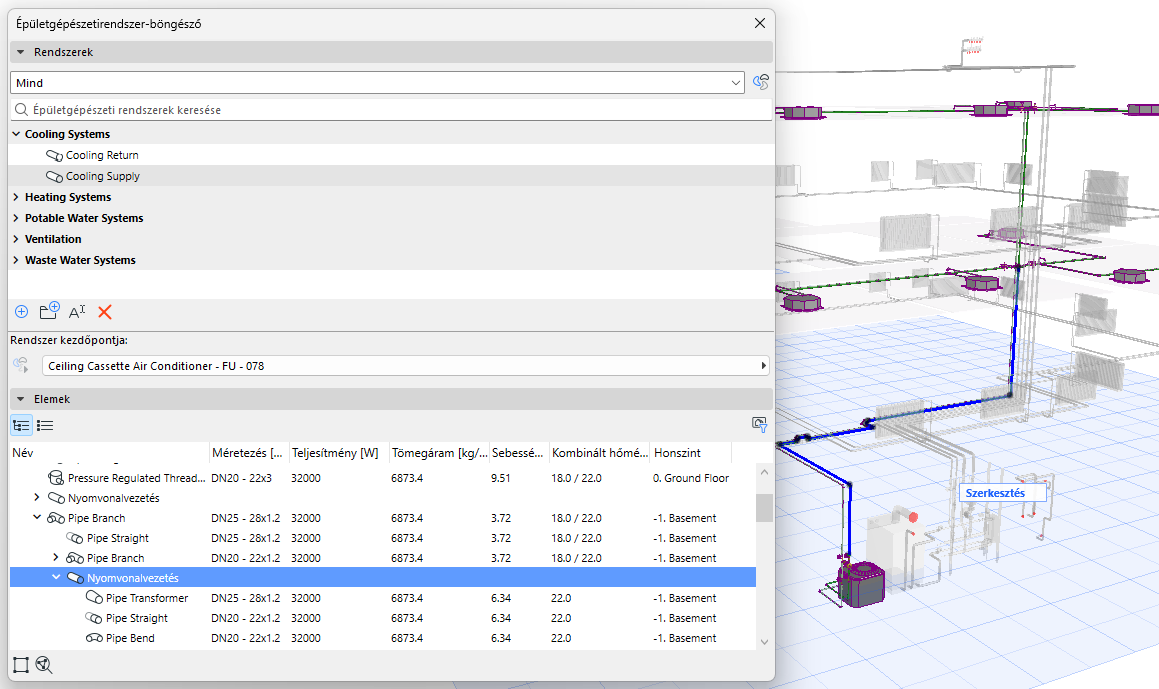Image resolution: width=1159 pixels, height=689 pixels.
Task: Collapse the highlighted Nyomvonalvezetés row
Action: click(x=56, y=577)
